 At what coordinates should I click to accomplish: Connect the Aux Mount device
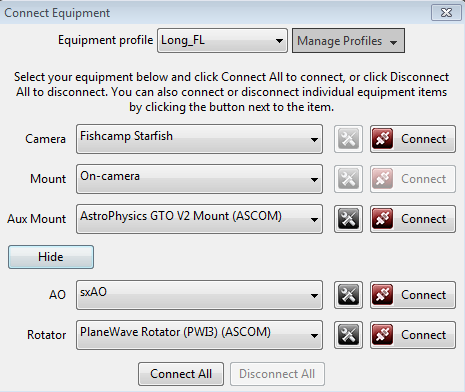413,219
